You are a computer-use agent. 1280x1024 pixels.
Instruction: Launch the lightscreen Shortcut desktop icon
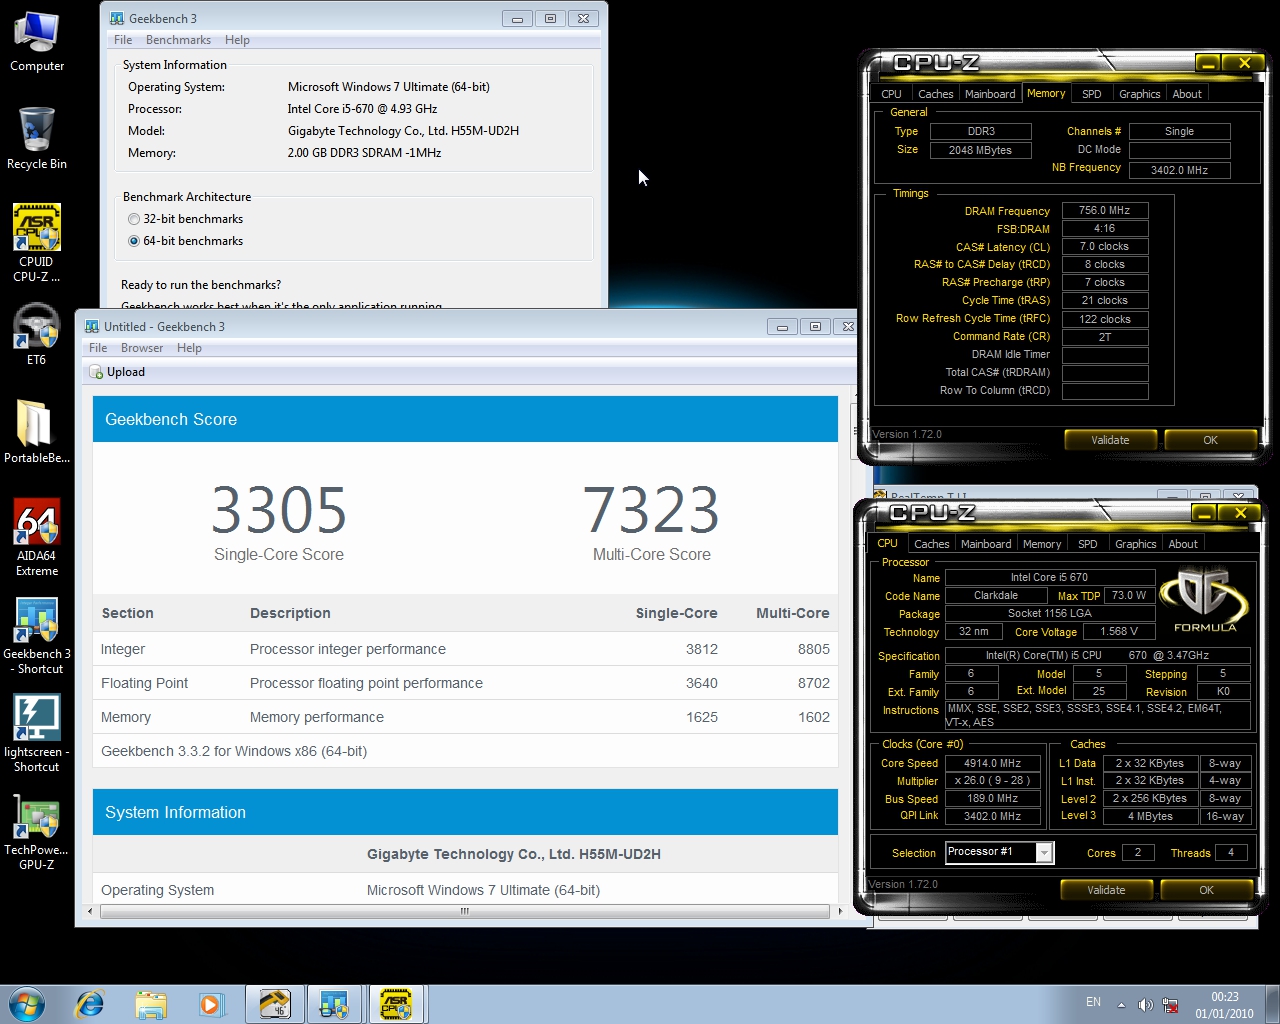37,733
